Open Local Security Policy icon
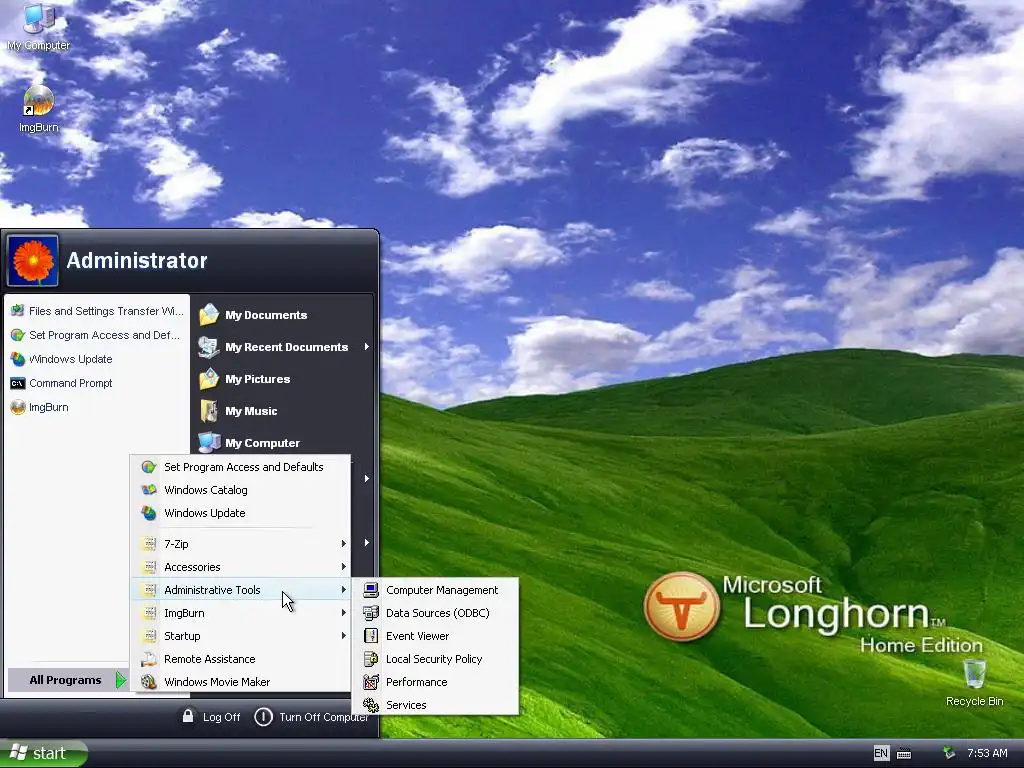This screenshot has height=768, width=1024. tap(371, 659)
